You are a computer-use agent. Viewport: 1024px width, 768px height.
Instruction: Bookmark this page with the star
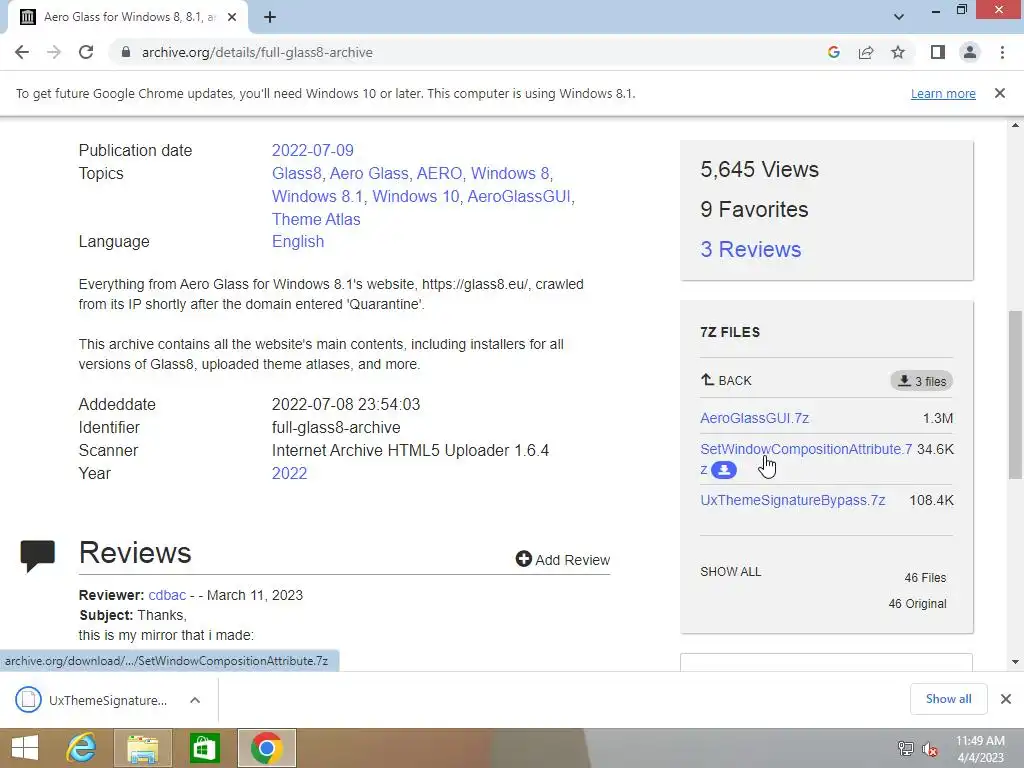point(898,52)
